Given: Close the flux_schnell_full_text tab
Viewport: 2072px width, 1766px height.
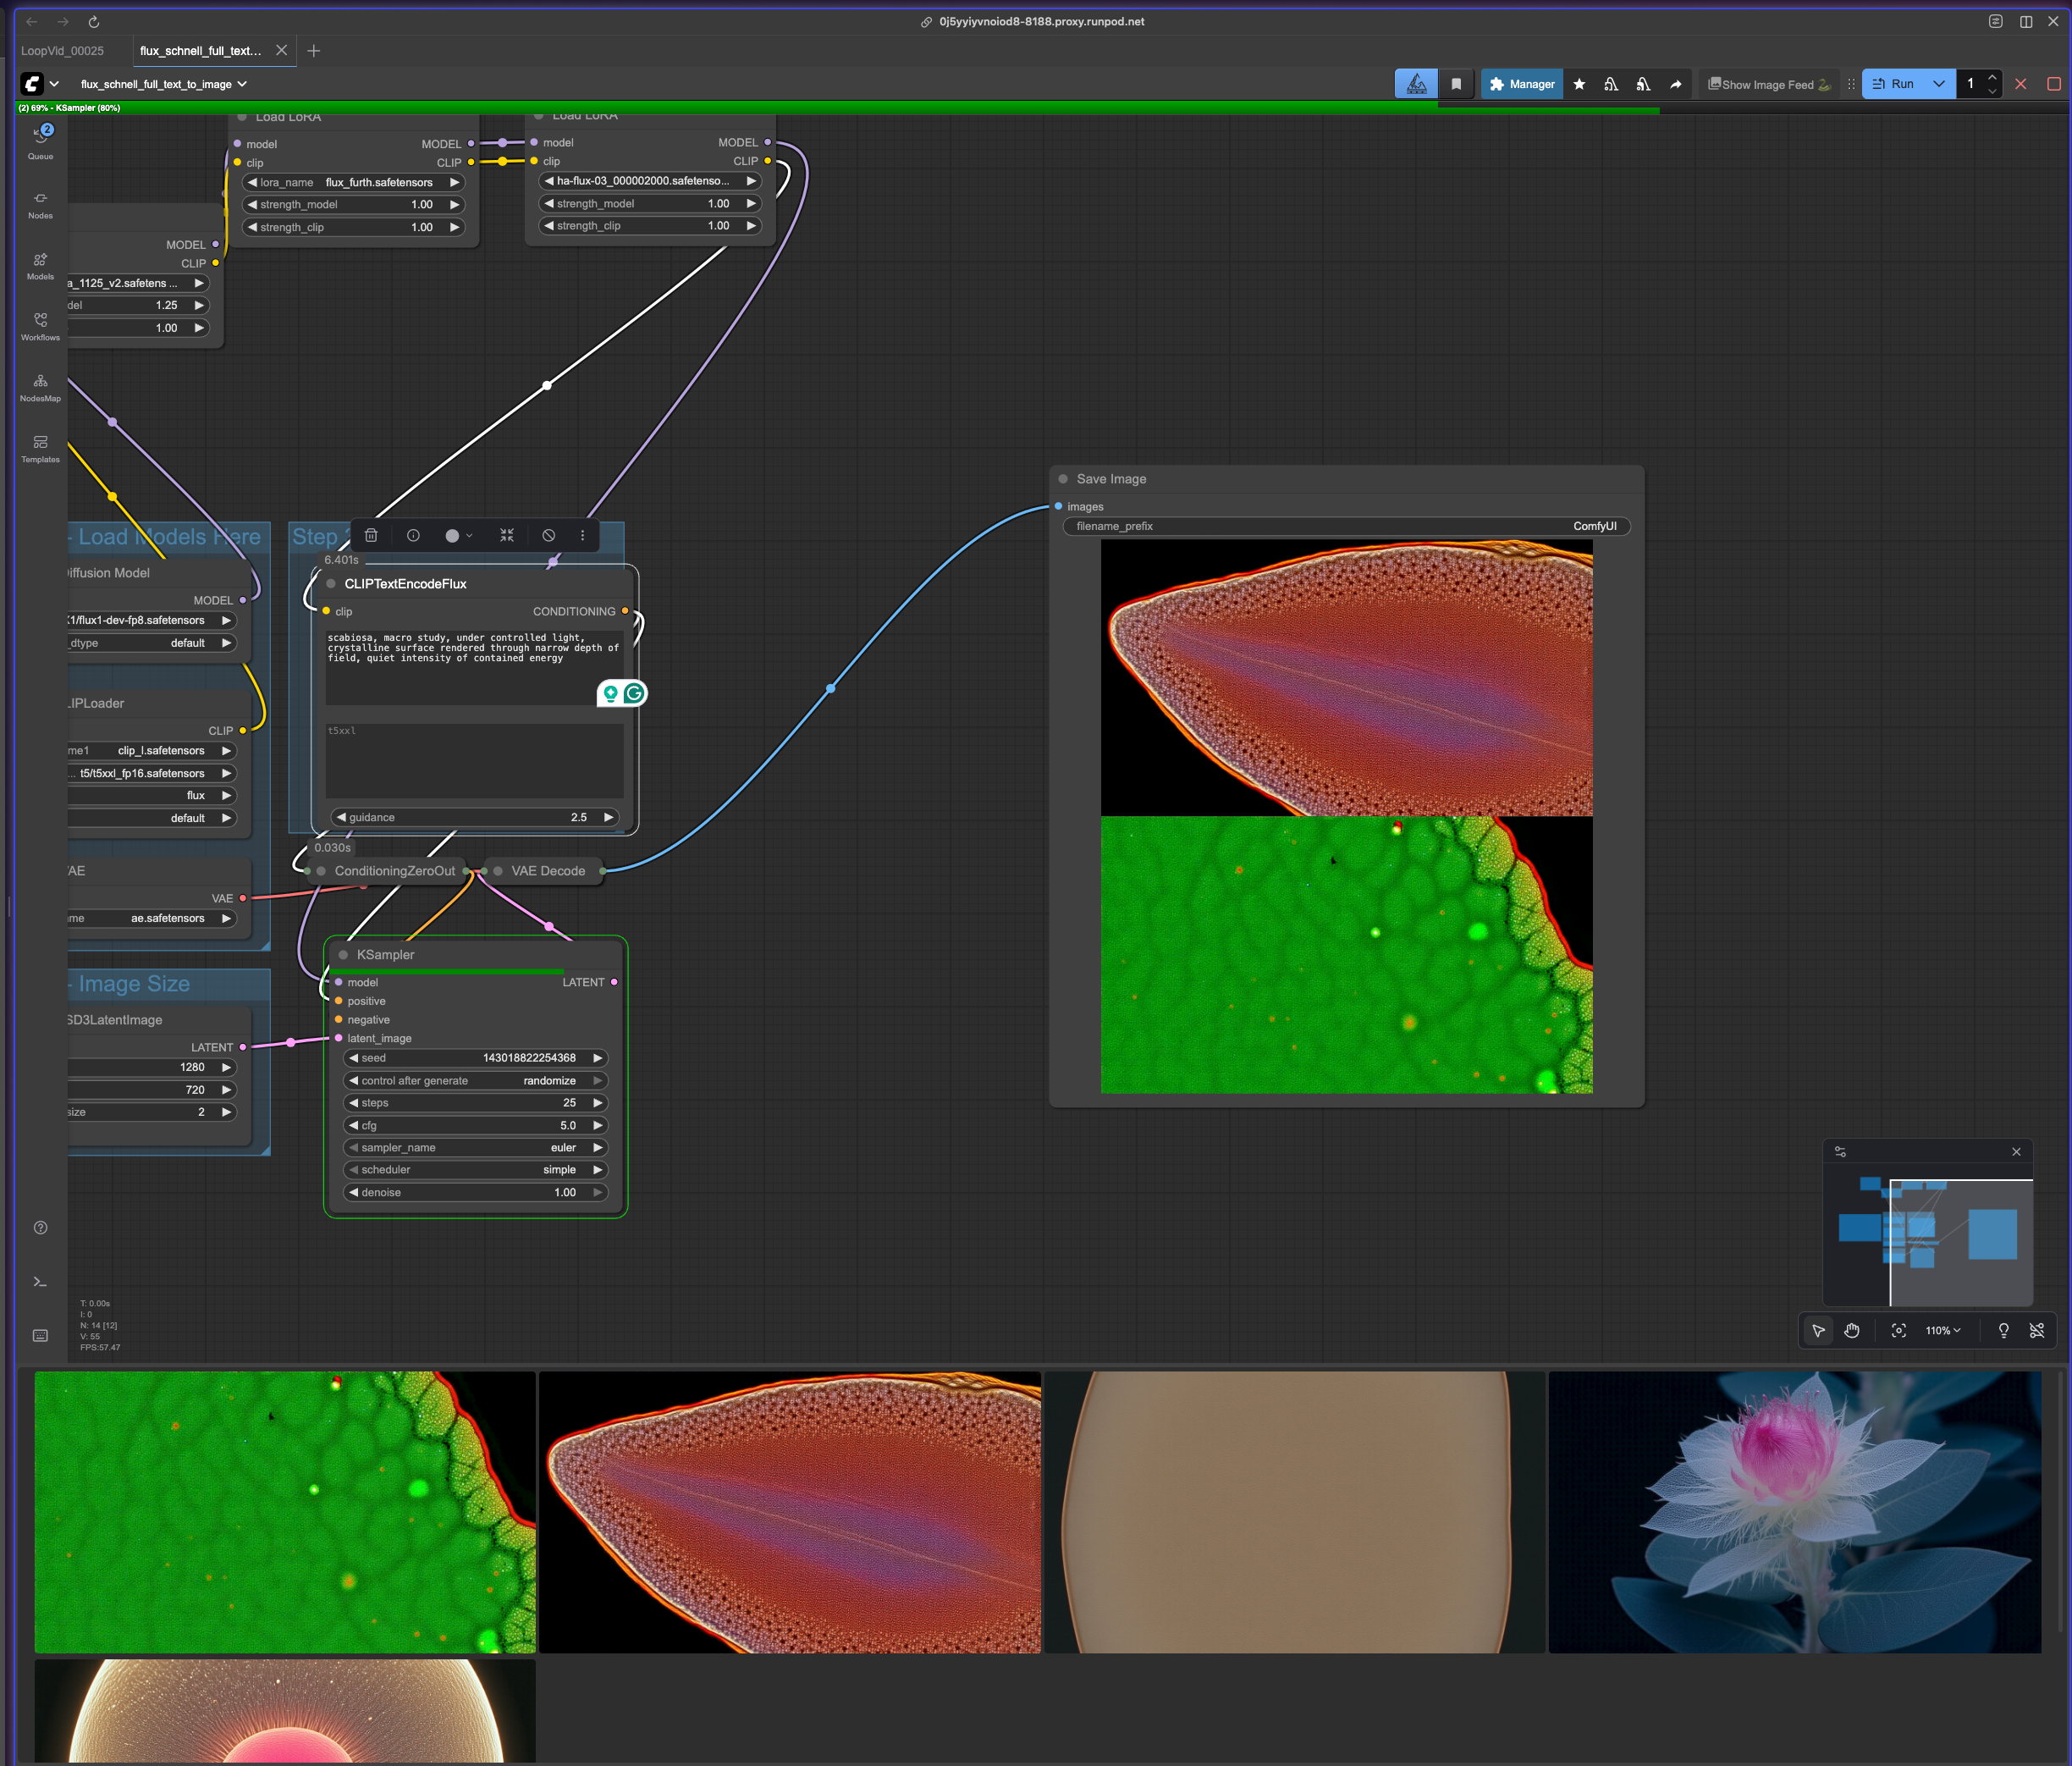Looking at the screenshot, I should coord(282,51).
